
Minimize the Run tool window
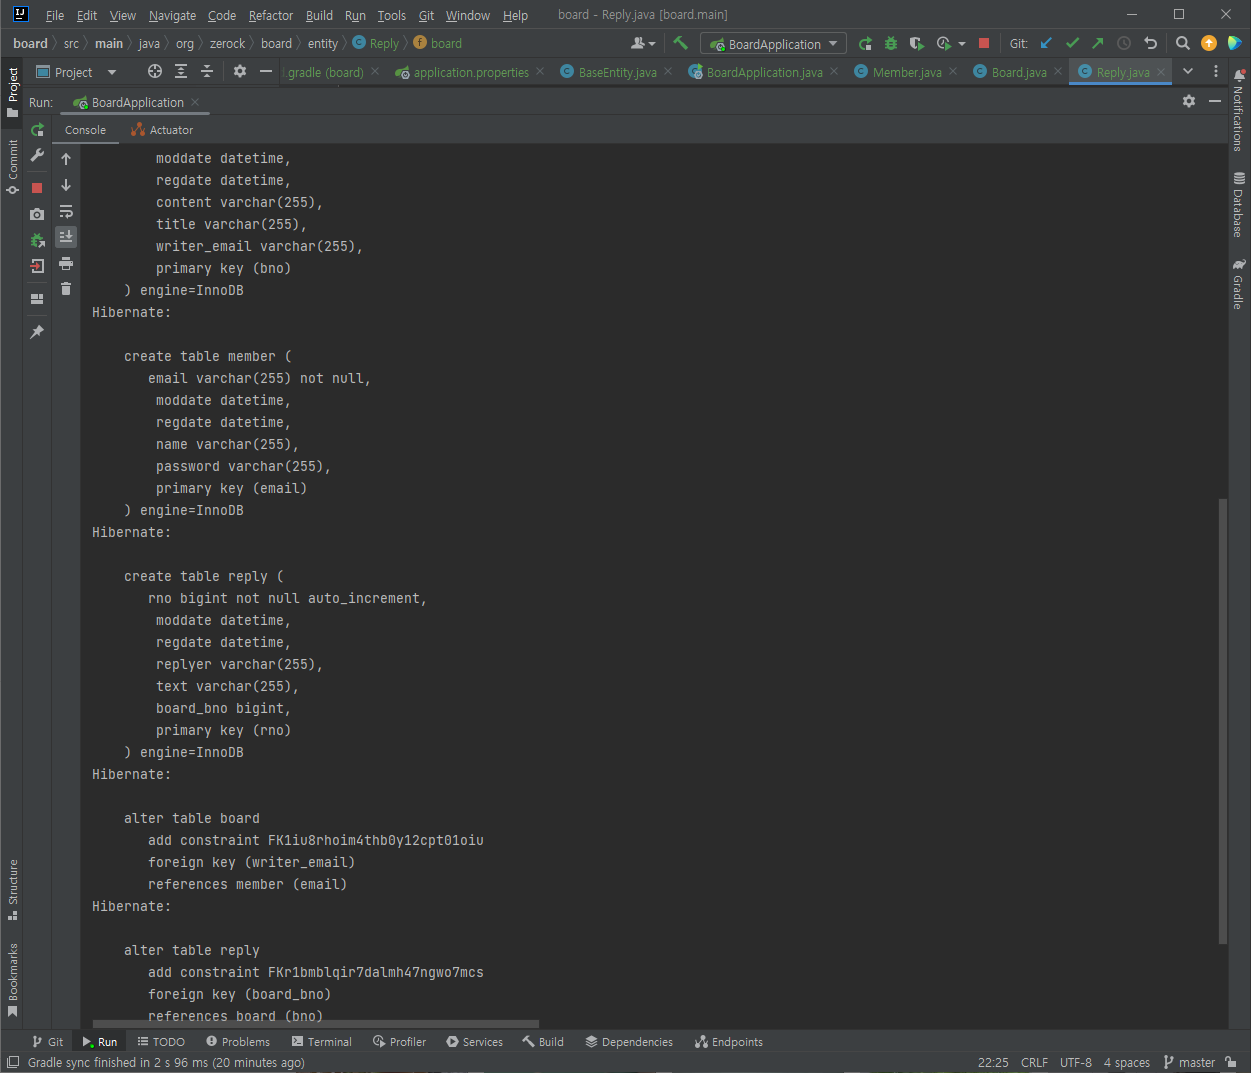tap(1215, 101)
